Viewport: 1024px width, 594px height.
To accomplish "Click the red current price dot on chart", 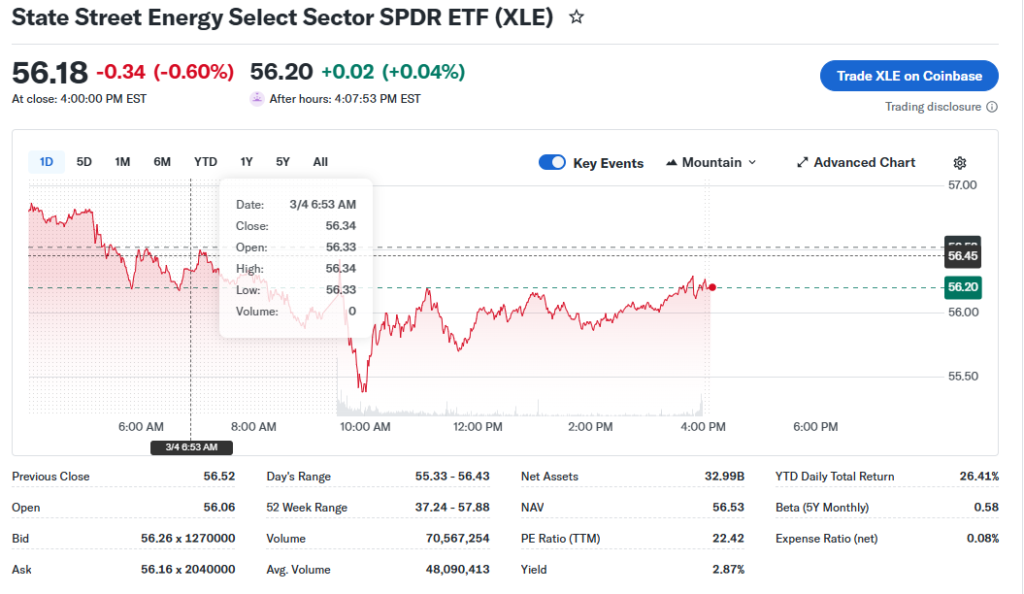I will pos(712,287).
